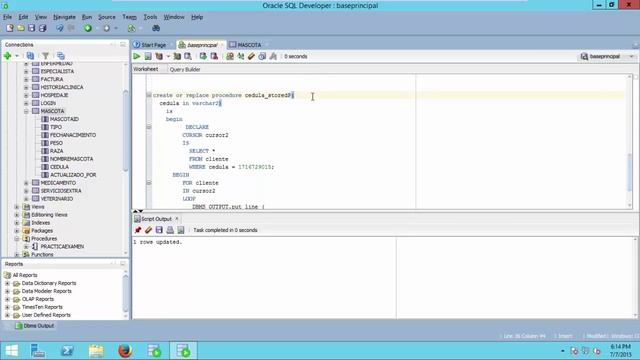This screenshot has width=640, height=360.
Task: Click the Rollback icon in worksheet toolbar
Action: click(x=214, y=56)
